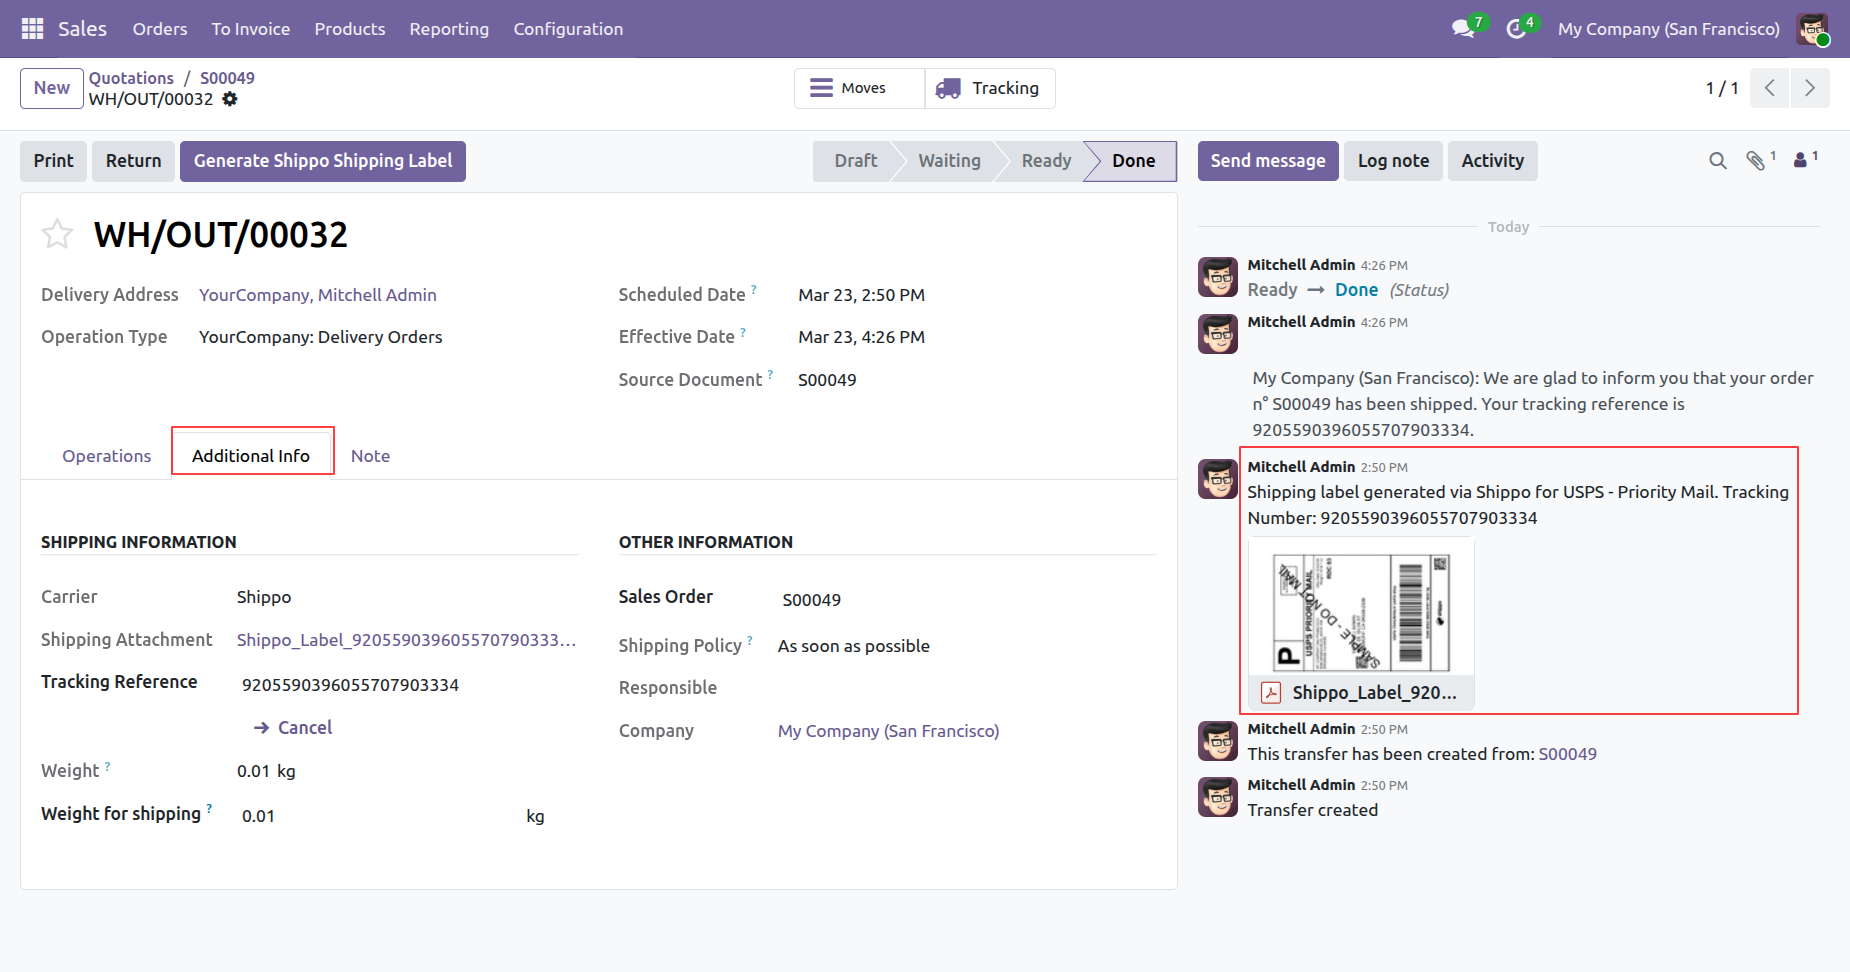Show followers person icon
1850x972 pixels.
coord(1801,160)
